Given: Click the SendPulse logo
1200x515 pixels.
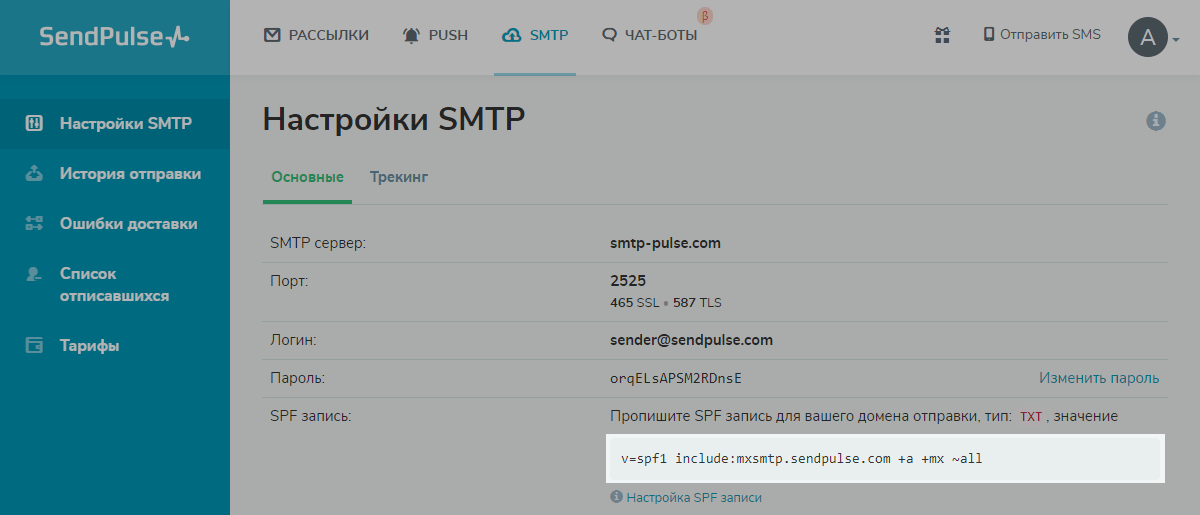Looking at the screenshot, I should click(x=114, y=36).
